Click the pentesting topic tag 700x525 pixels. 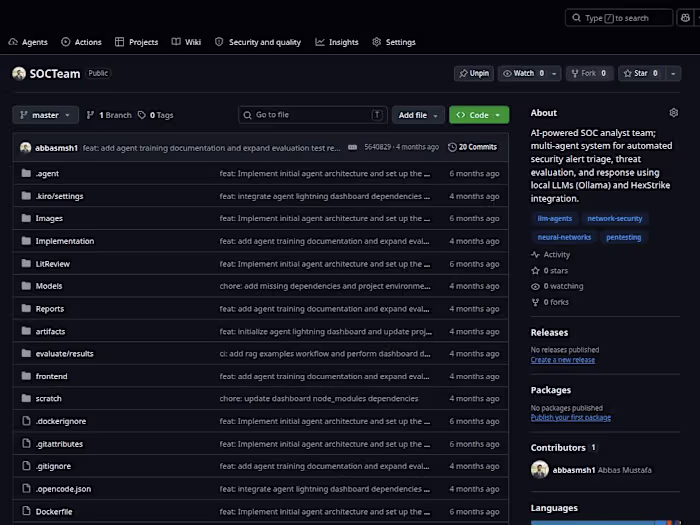point(623,237)
